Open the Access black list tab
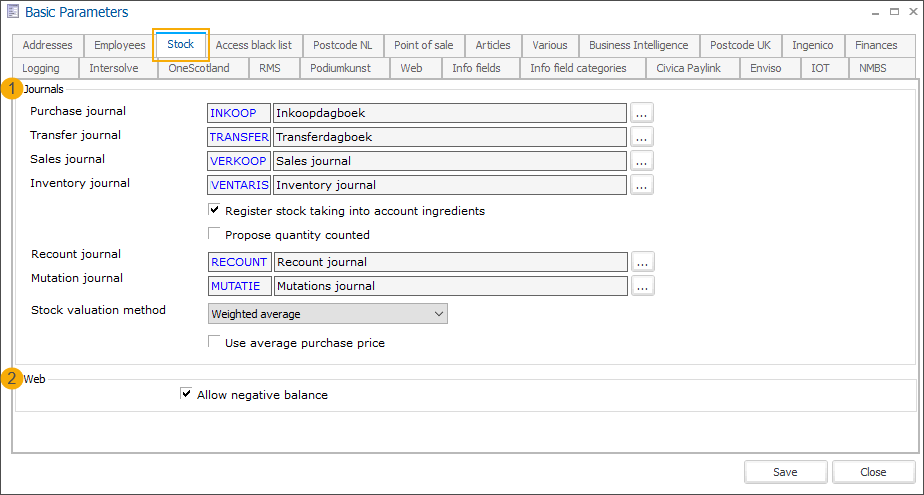 254,45
